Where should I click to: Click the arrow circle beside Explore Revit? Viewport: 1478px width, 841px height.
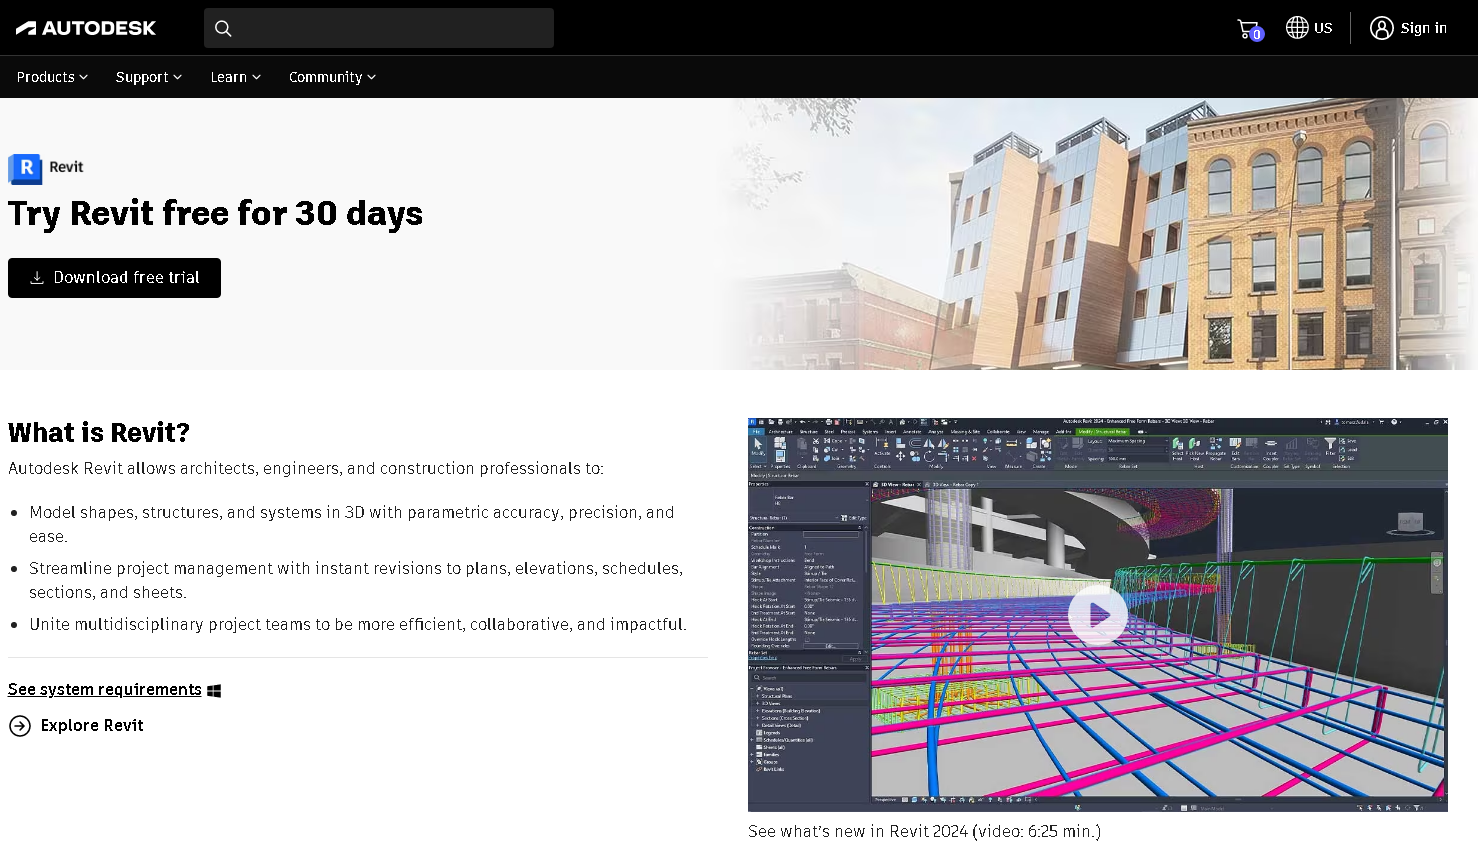20,726
